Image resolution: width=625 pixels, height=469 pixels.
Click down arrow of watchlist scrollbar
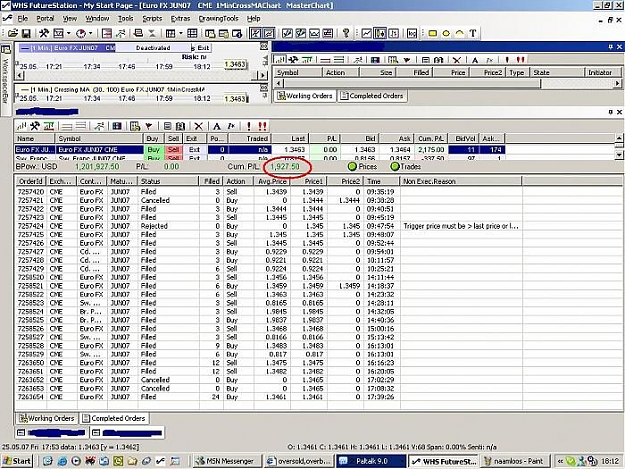619,155
